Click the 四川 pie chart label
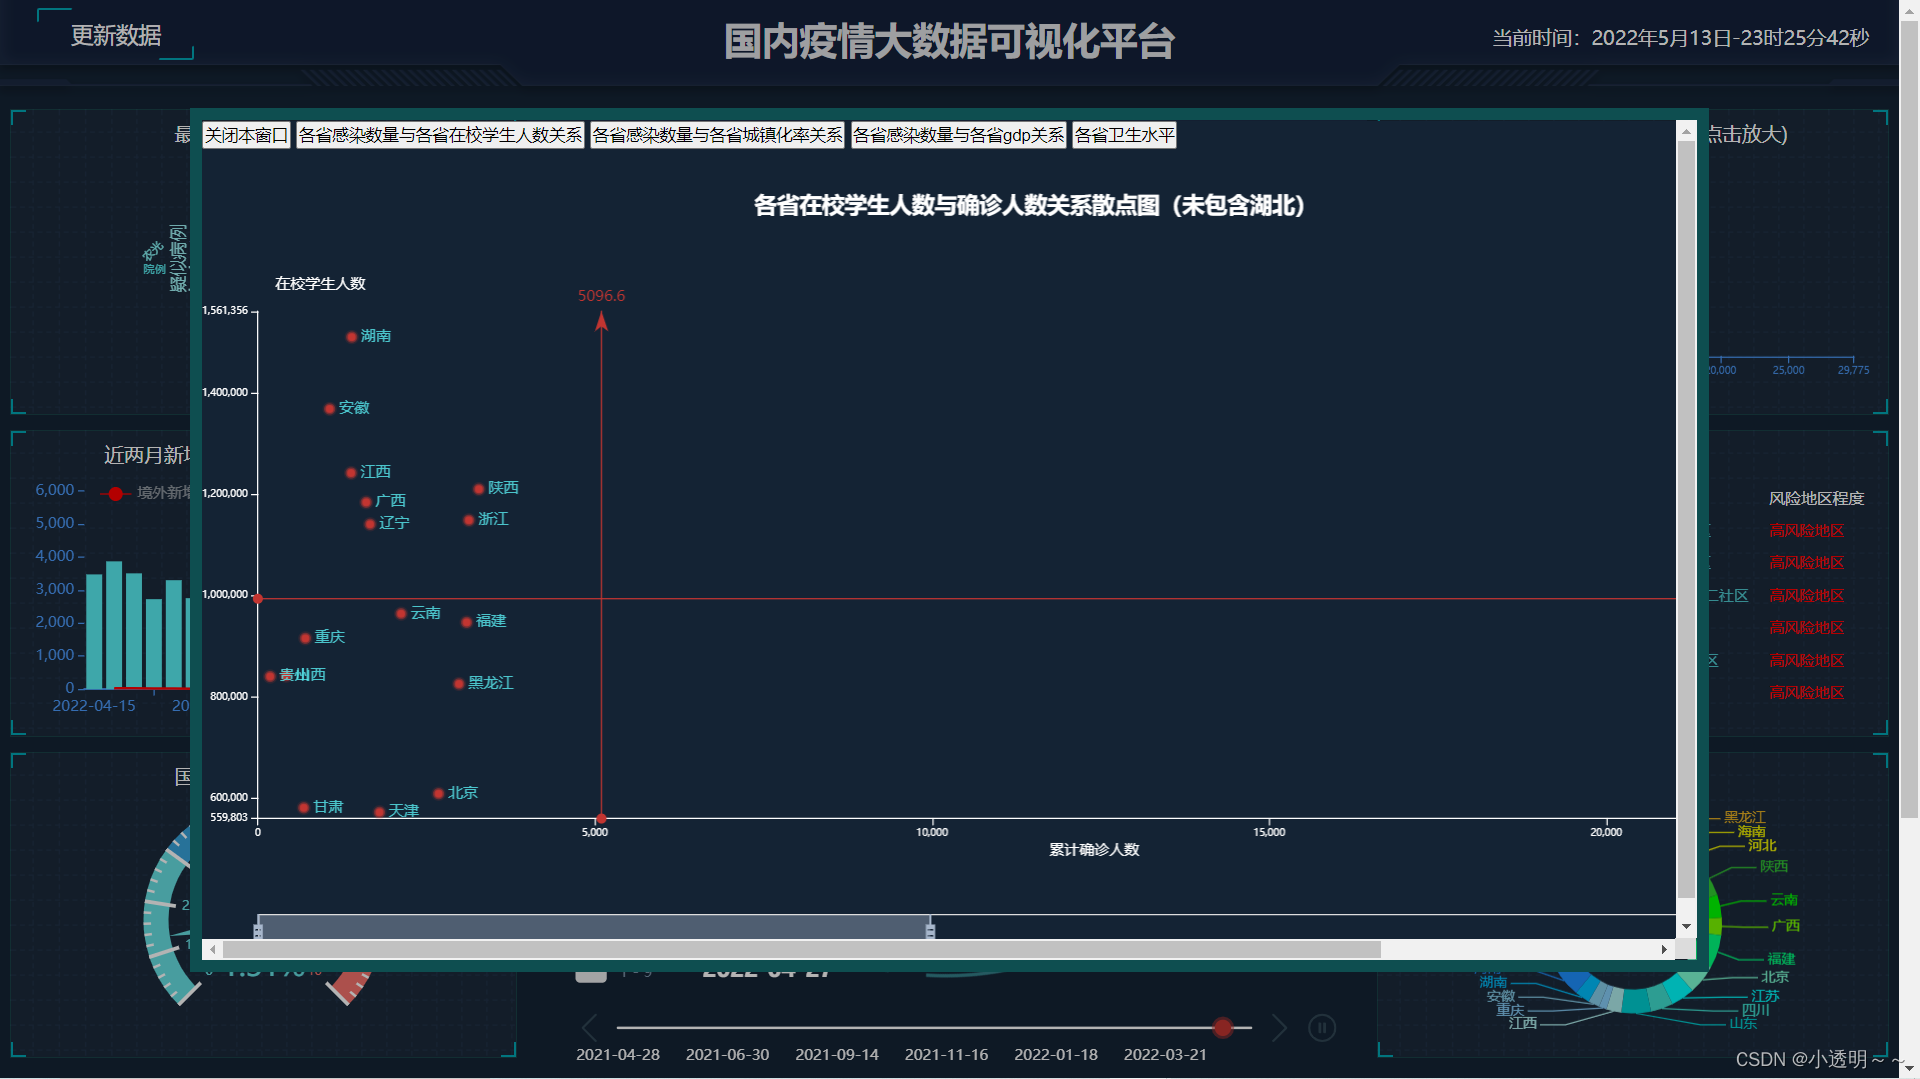The image size is (1920, 1079). tap(1756, 1010)
